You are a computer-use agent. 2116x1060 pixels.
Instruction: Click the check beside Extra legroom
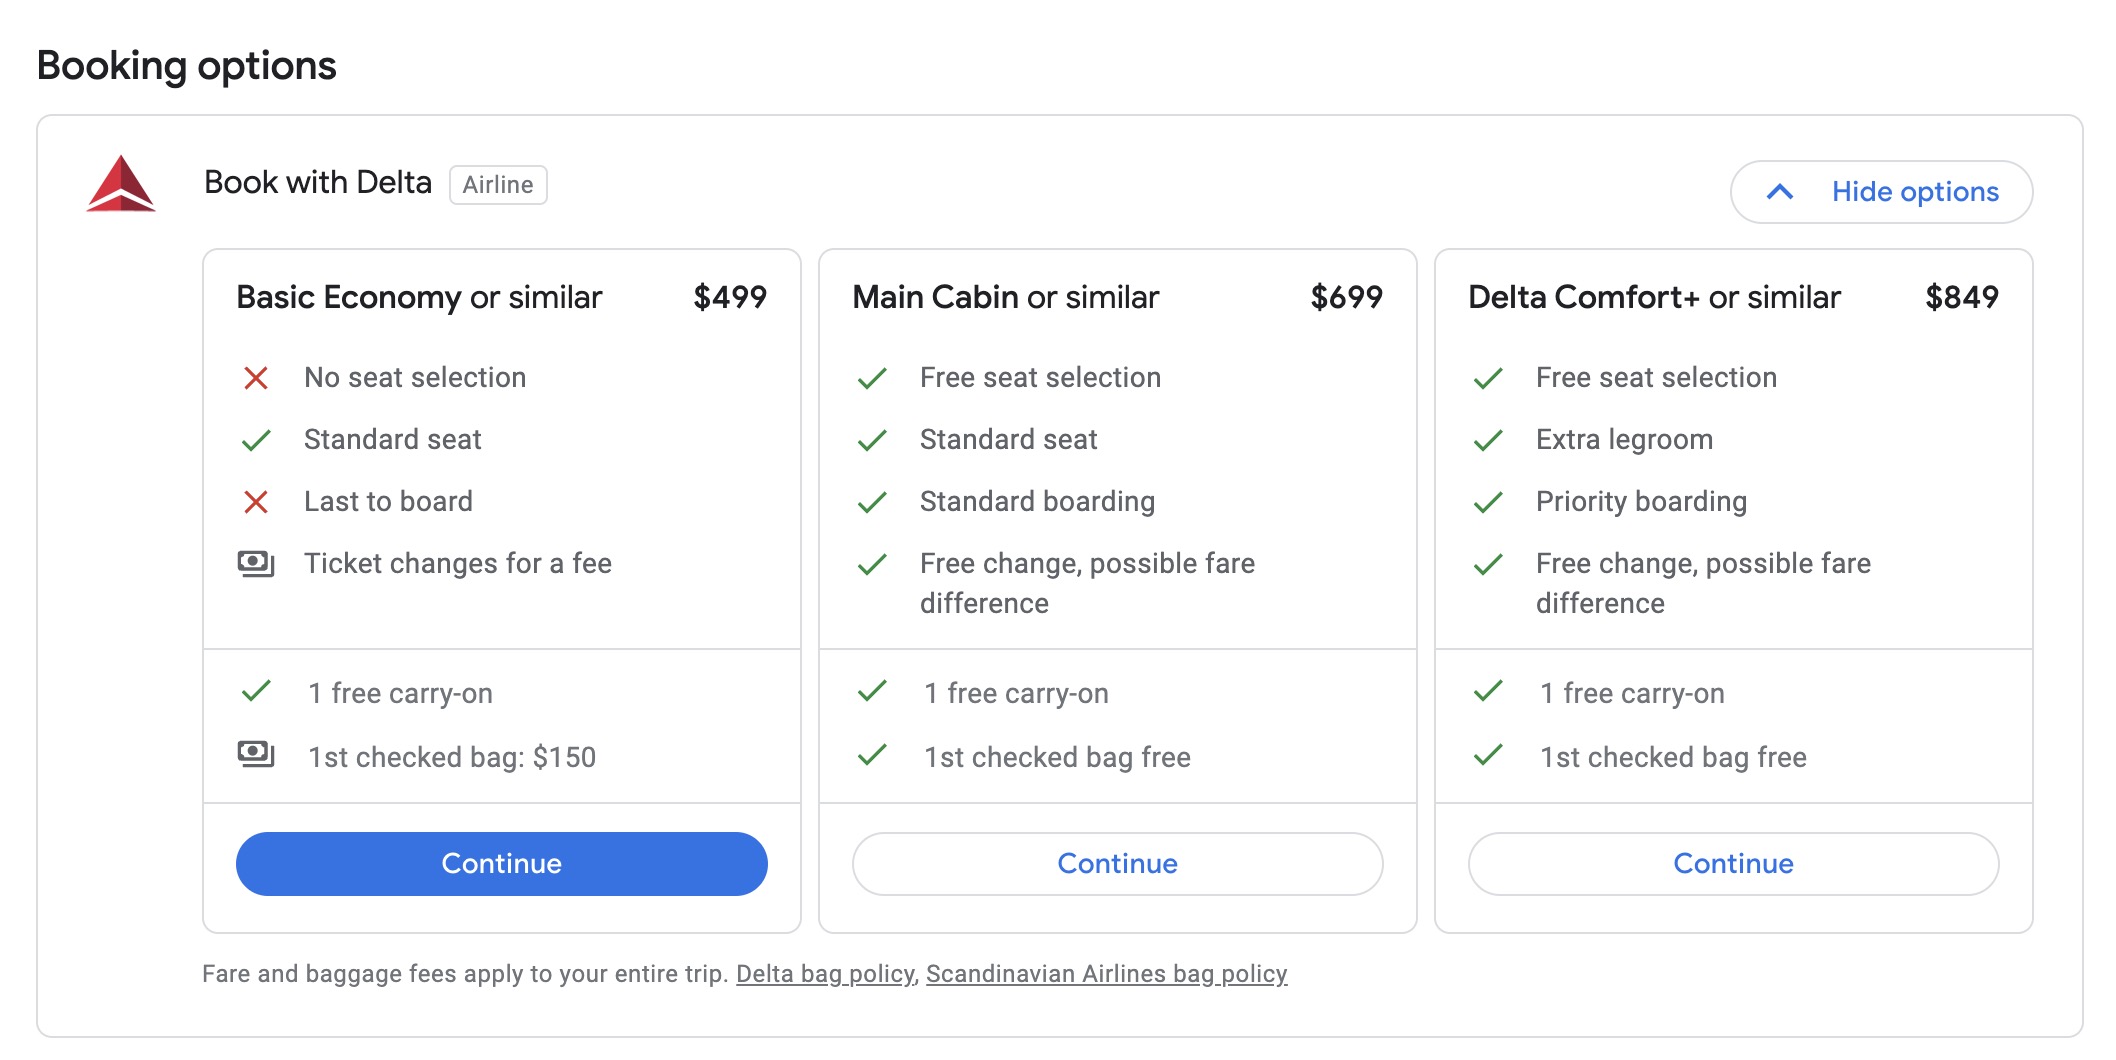1489,440
